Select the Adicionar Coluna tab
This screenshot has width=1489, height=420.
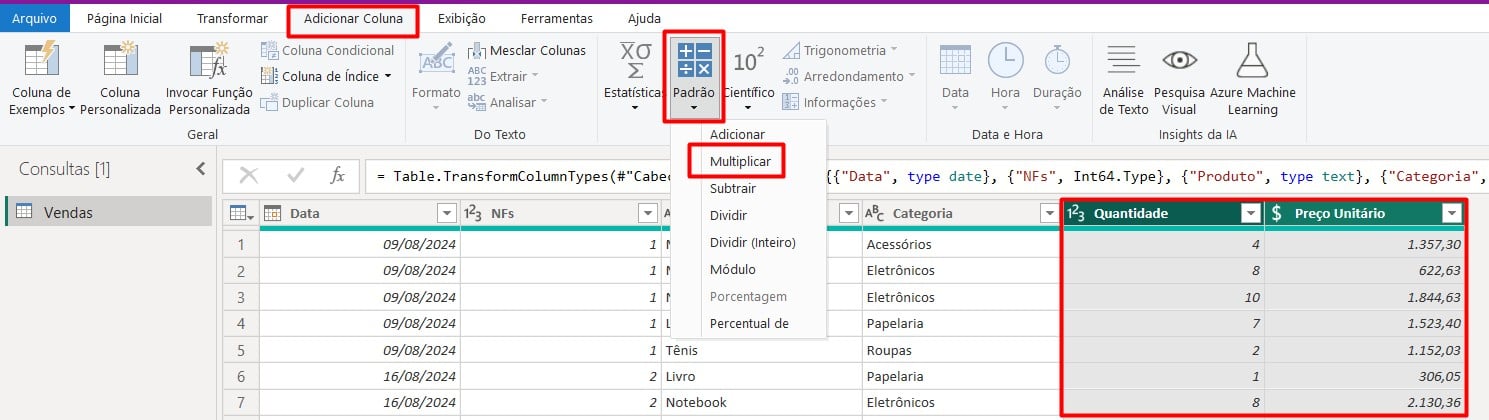click(x=353, y=18)
